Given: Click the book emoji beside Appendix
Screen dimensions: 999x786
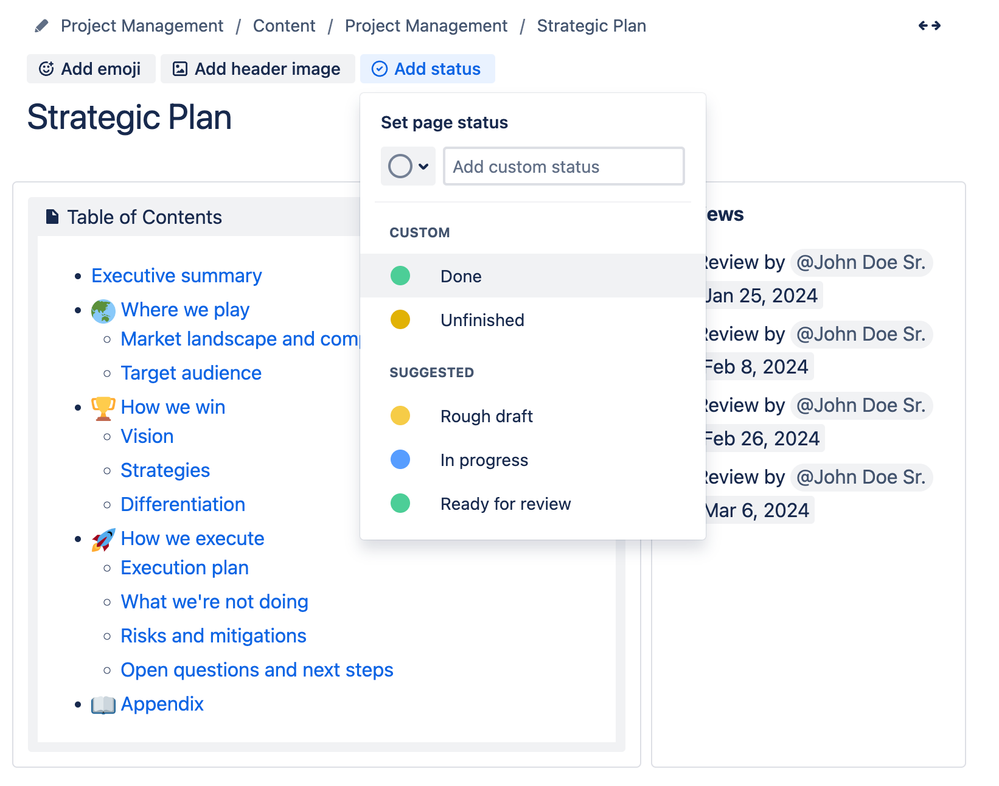Looking at the screenshot, I should click(103, 705).
